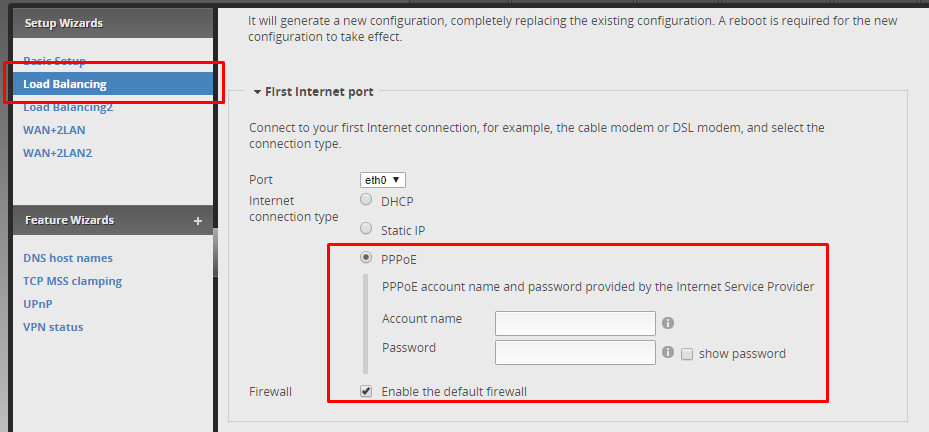
Task: Collapse the First Internet port section
Action: (x=257, y=92)
